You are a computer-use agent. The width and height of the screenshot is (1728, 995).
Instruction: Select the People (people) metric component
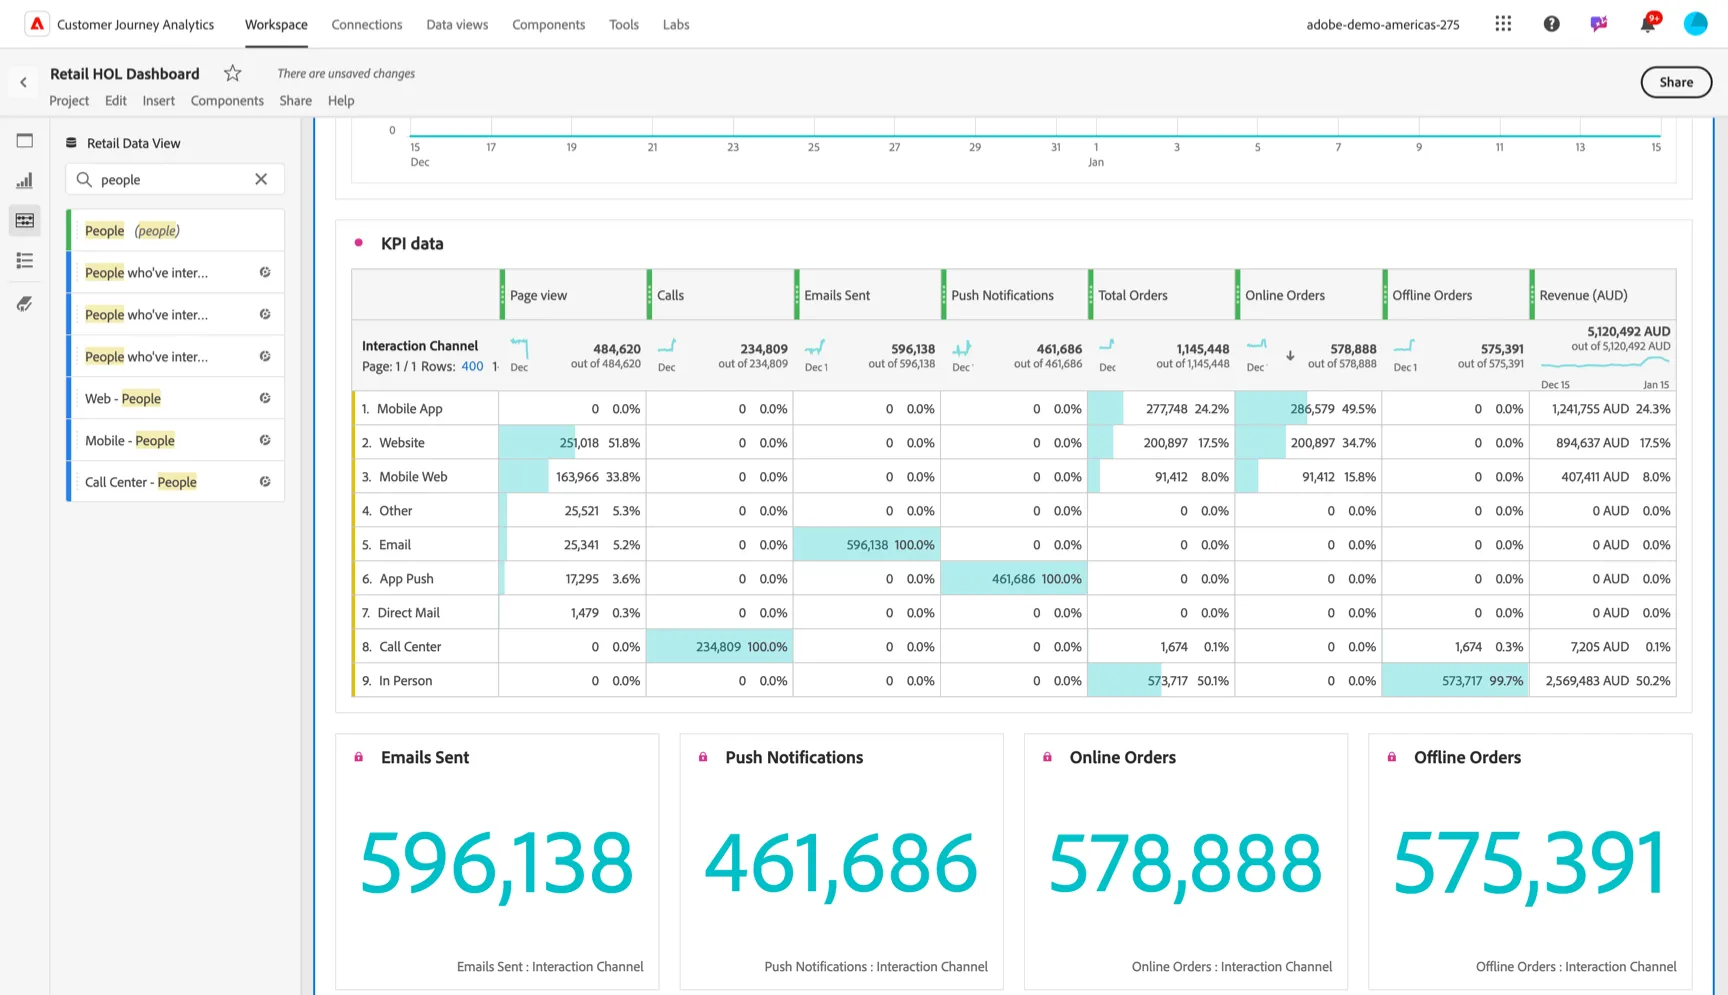click(176, 230)
